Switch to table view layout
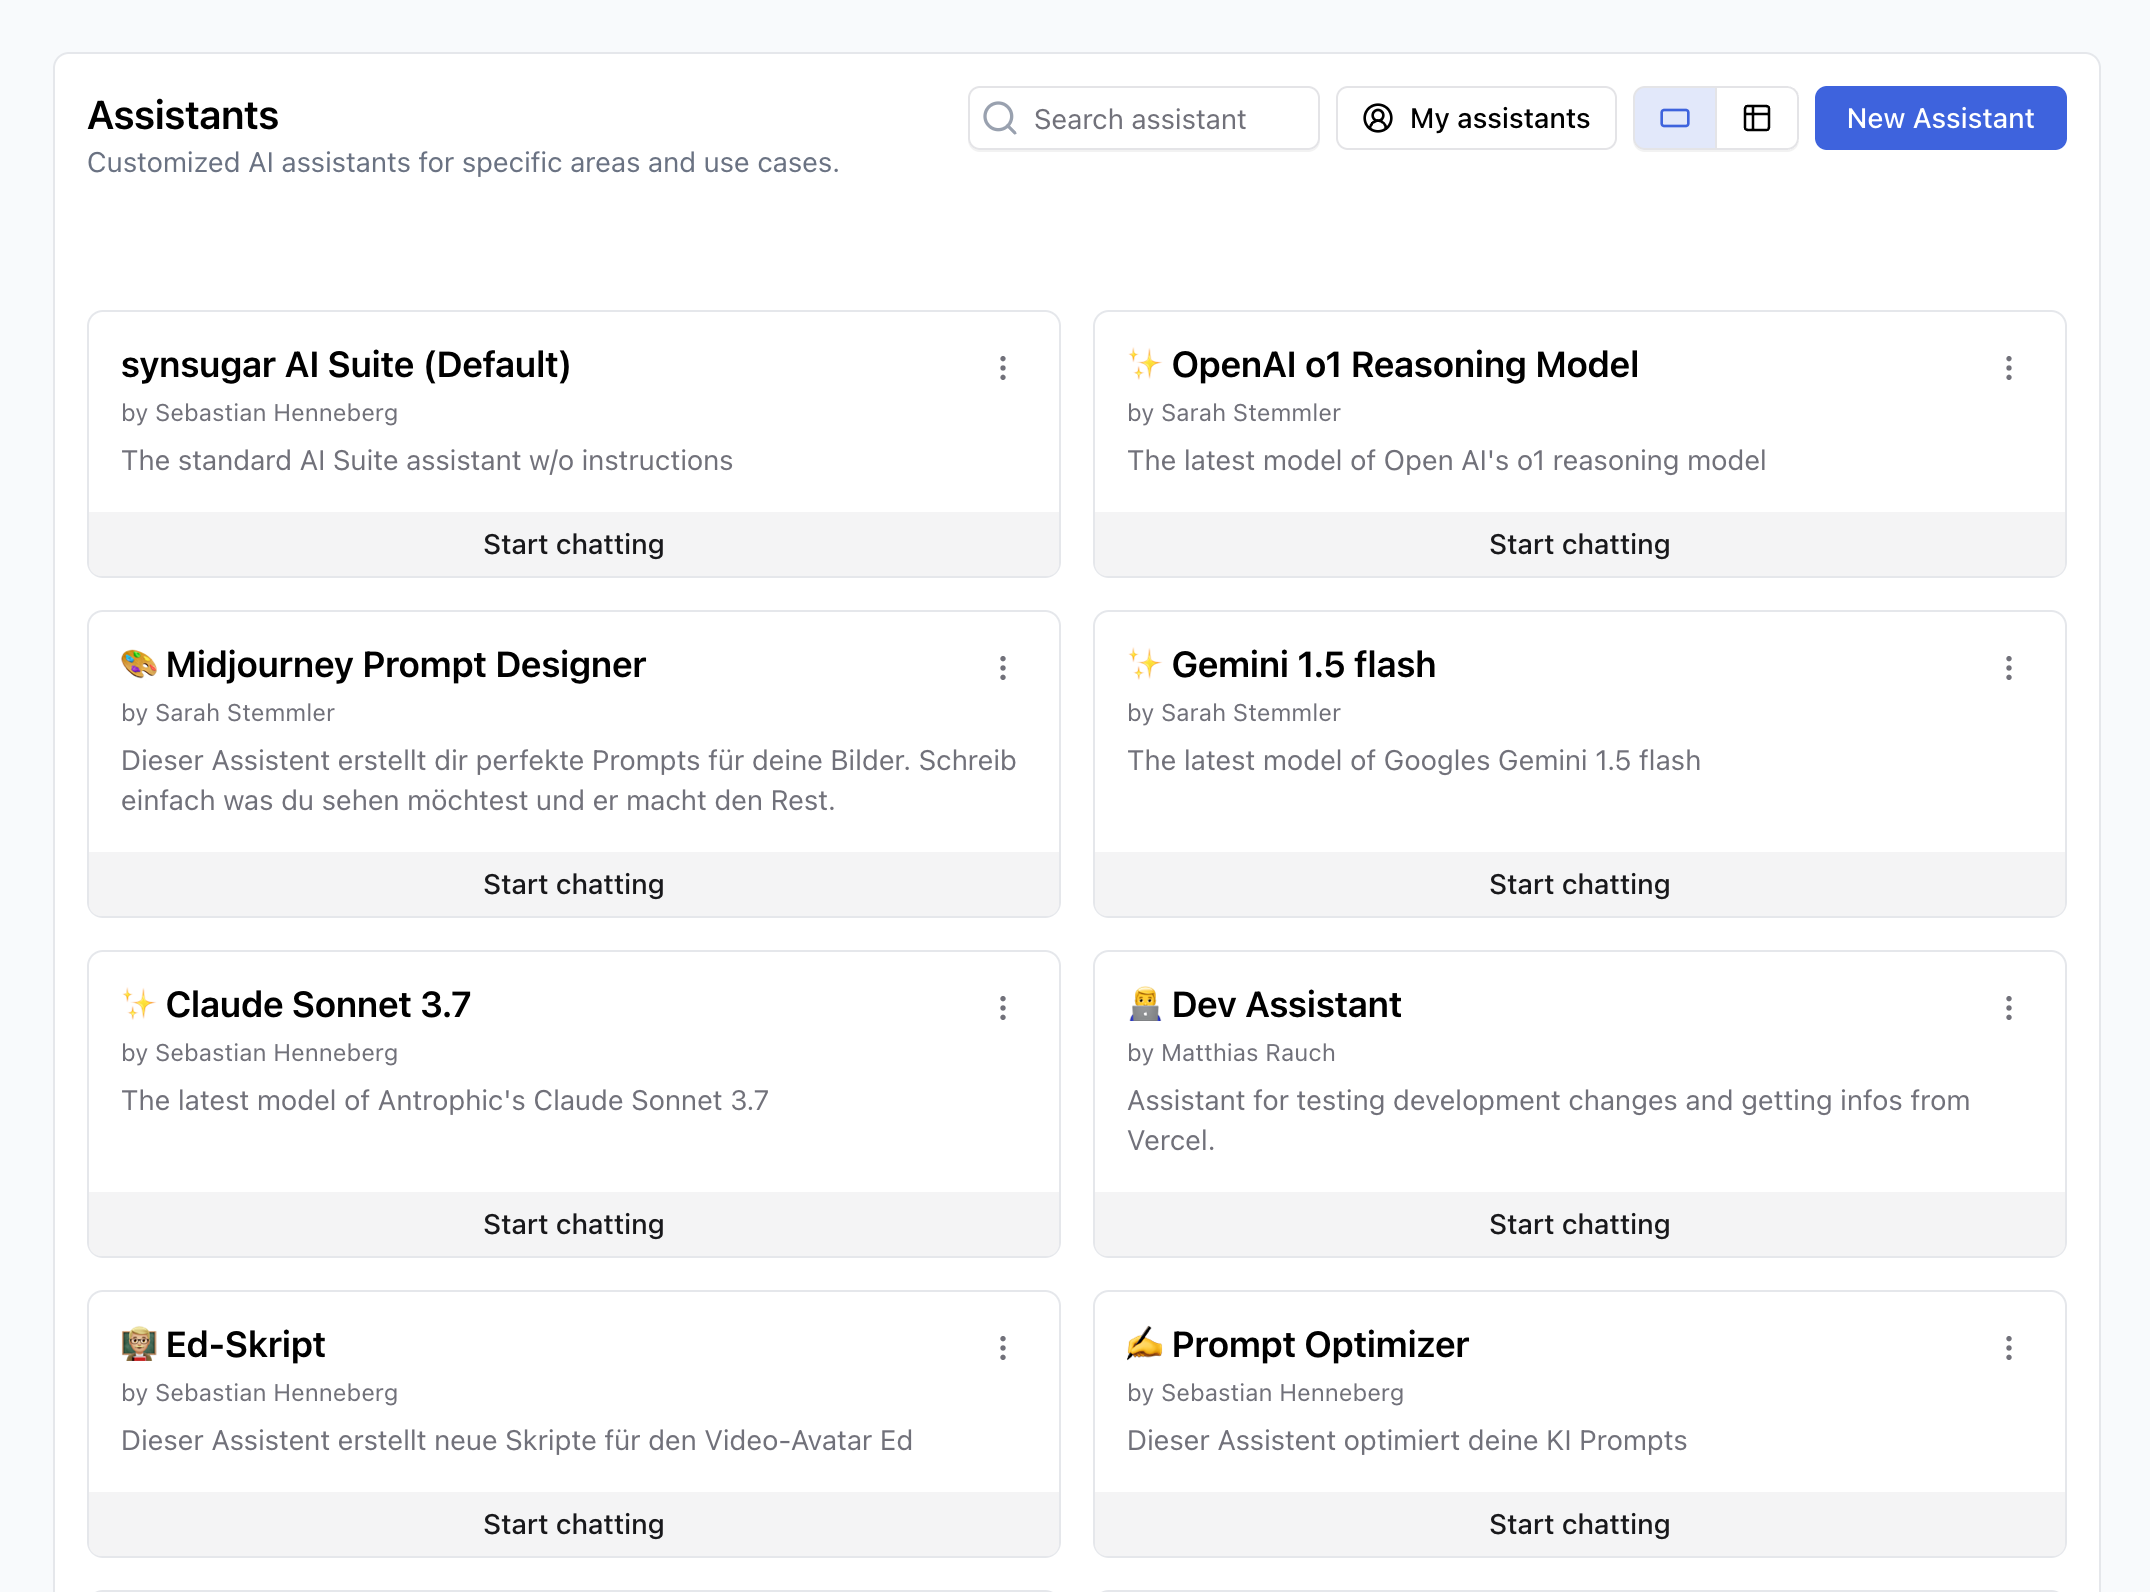Screen dimensions: 2150x1592 [1757, 118]
